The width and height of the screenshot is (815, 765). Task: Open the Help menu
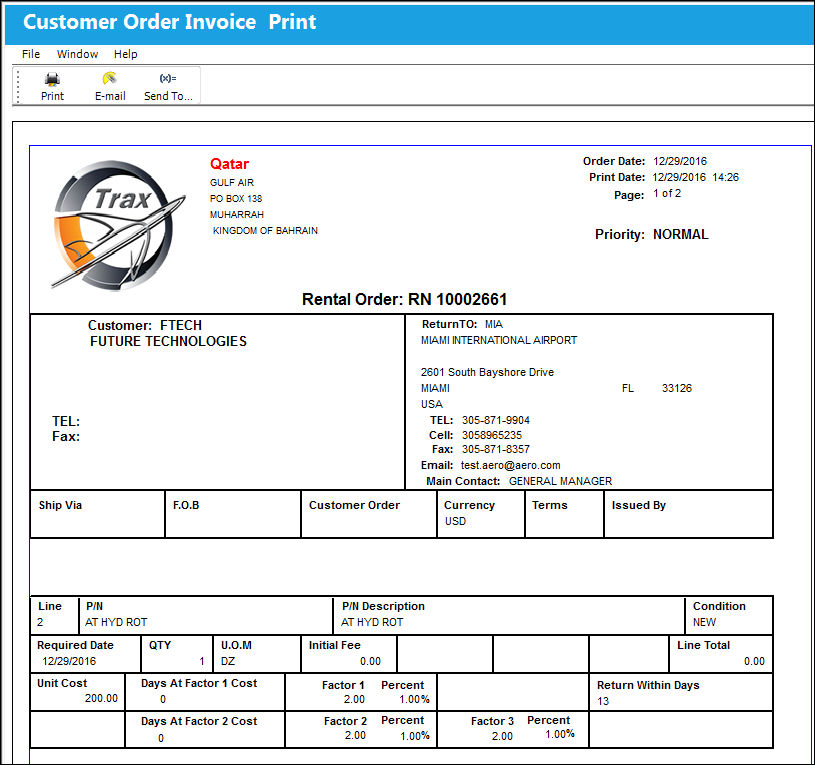pyautogui.click(x=126, y=54)
